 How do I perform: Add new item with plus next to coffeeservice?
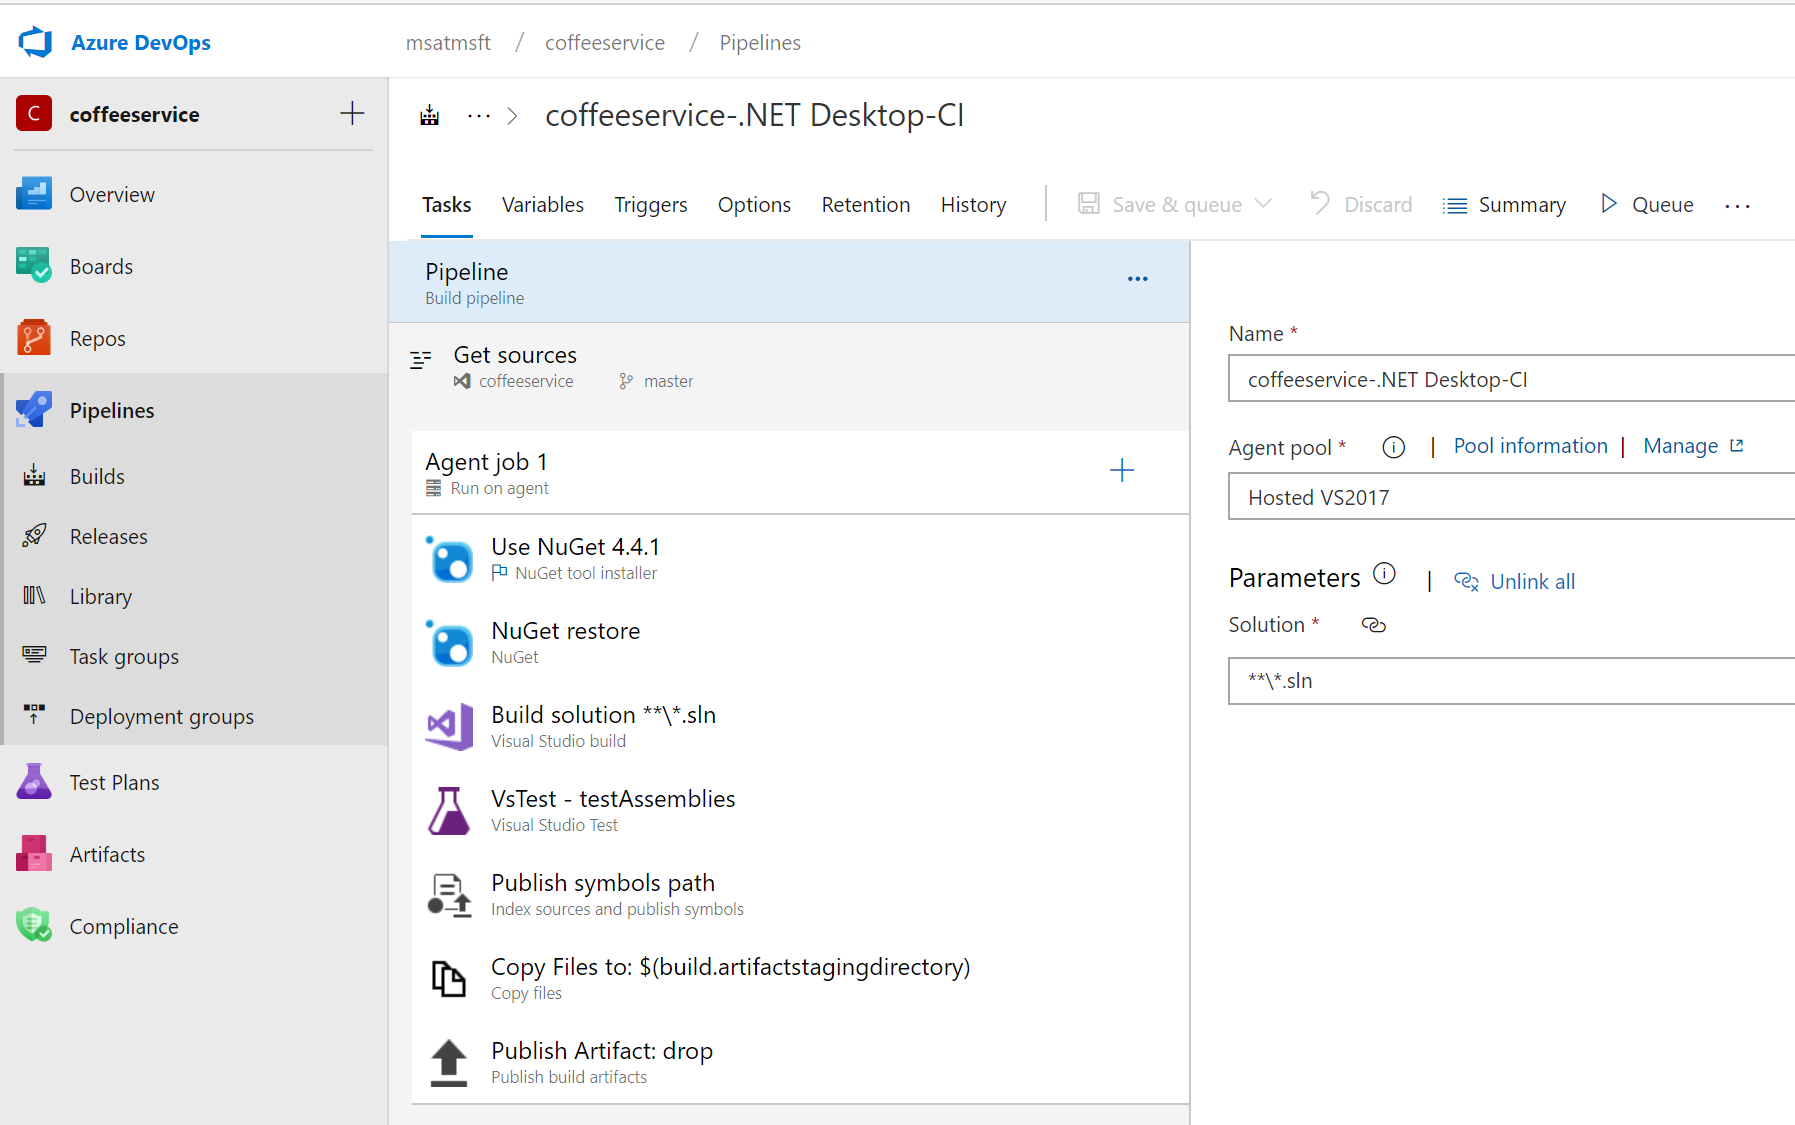[352, 113]
